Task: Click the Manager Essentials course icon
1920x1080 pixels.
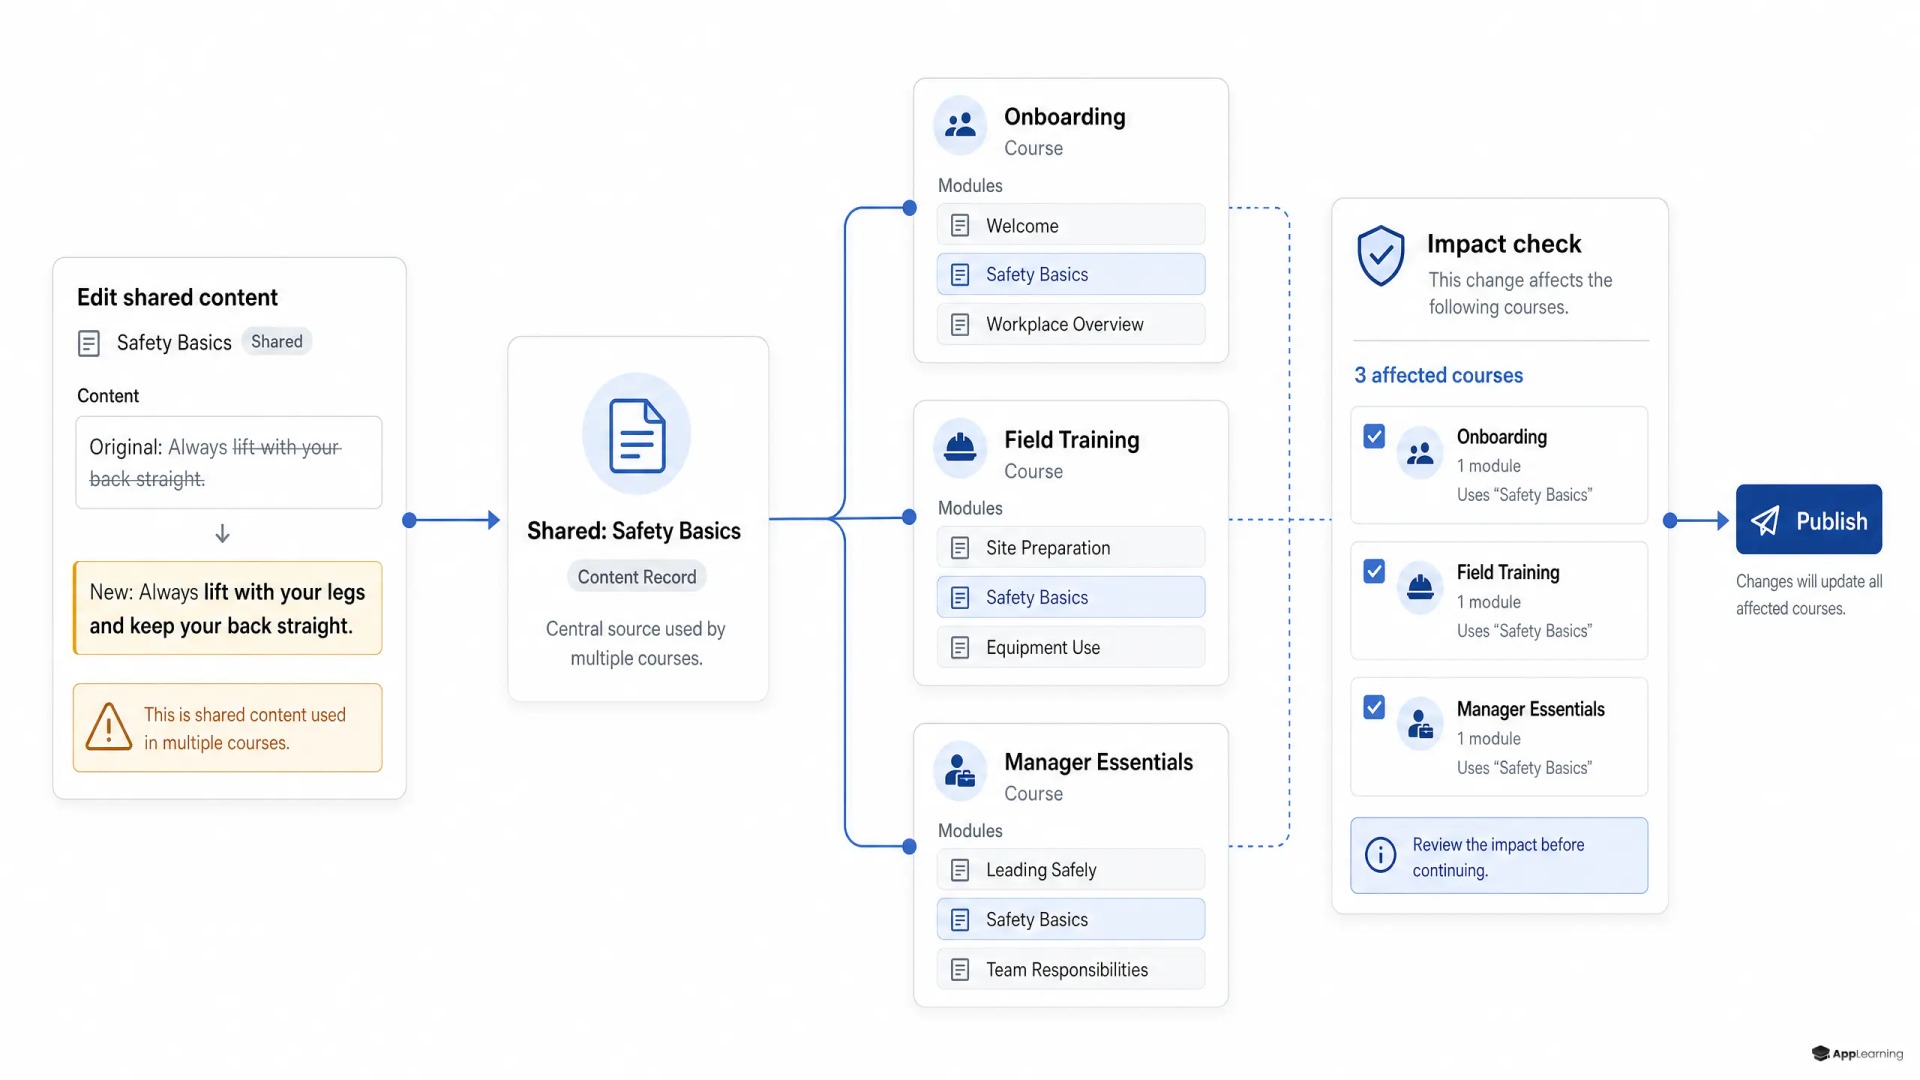Action: pyautogui.click(x=960, y=770)
